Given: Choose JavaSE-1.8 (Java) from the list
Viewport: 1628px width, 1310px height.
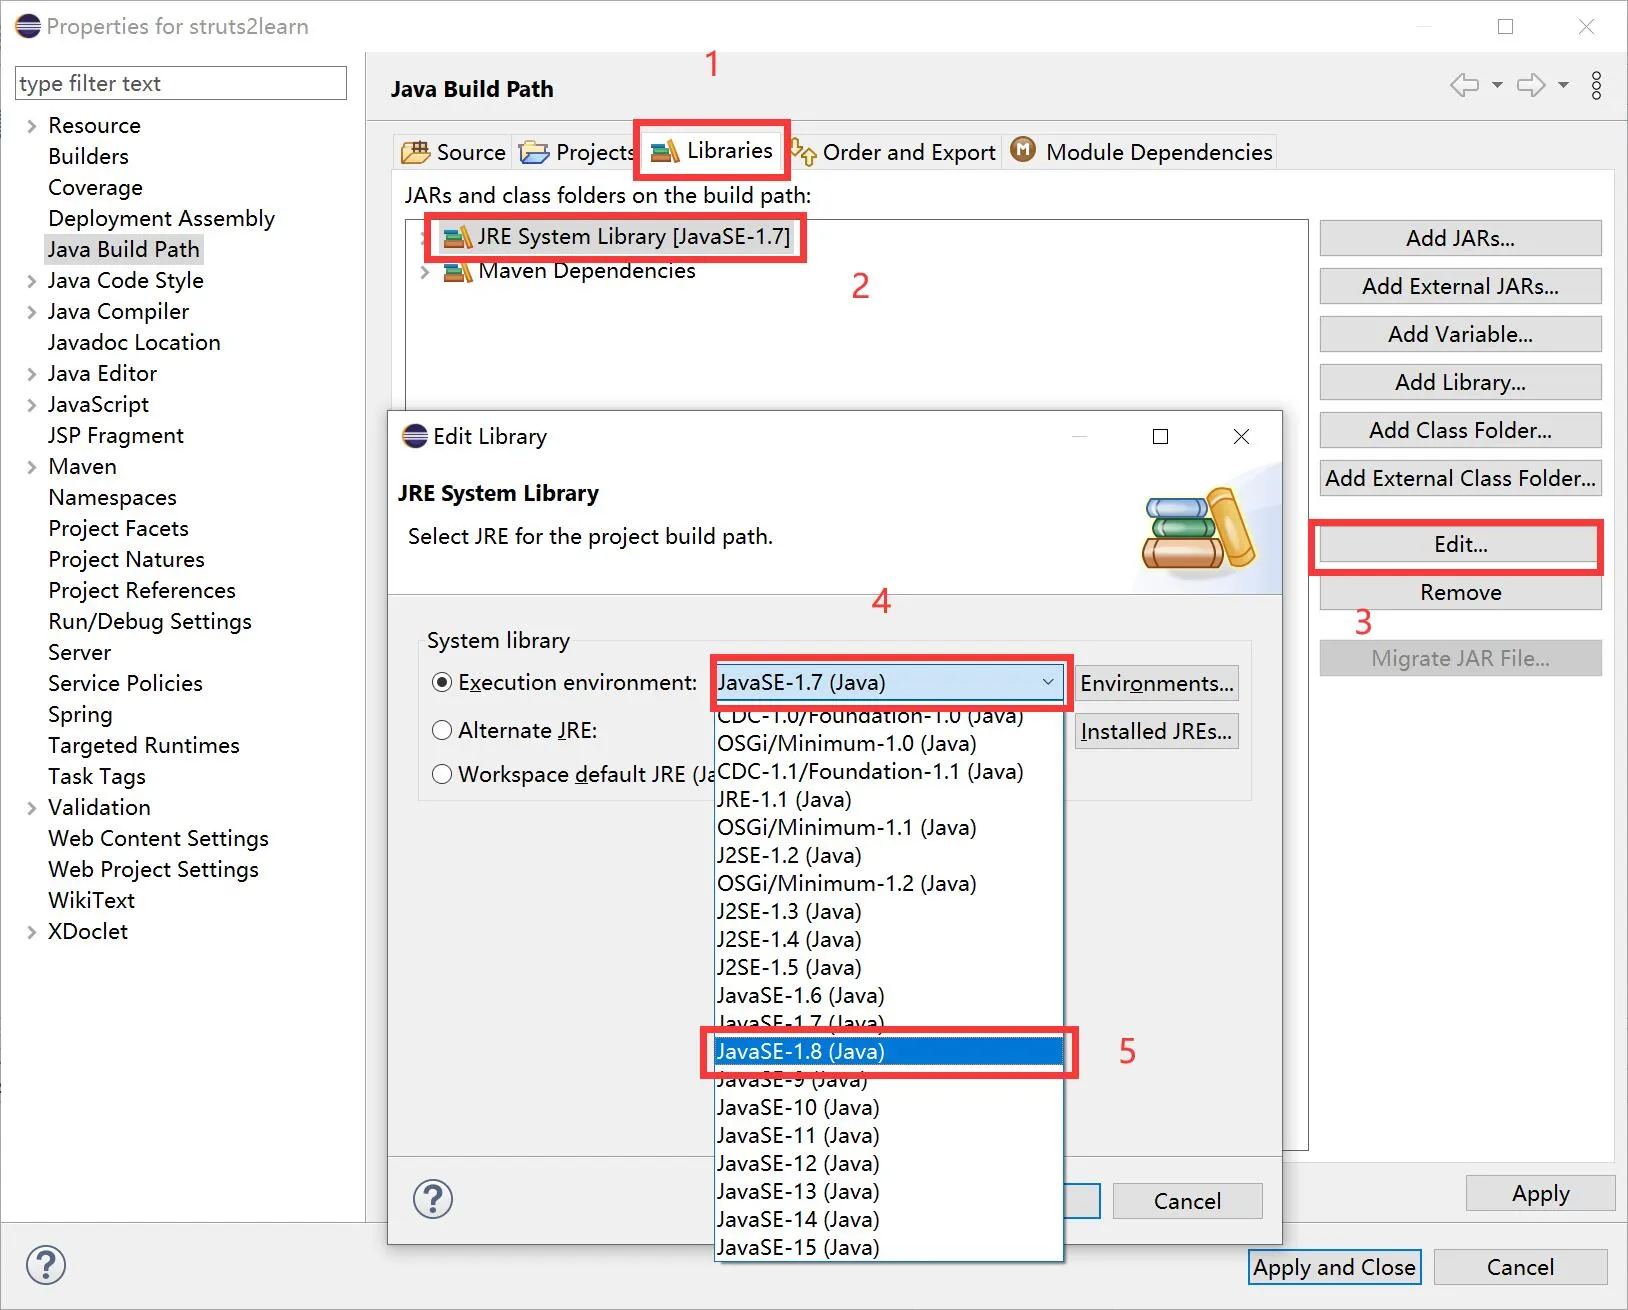Looking at the screenshot, I should (889, 1051).
